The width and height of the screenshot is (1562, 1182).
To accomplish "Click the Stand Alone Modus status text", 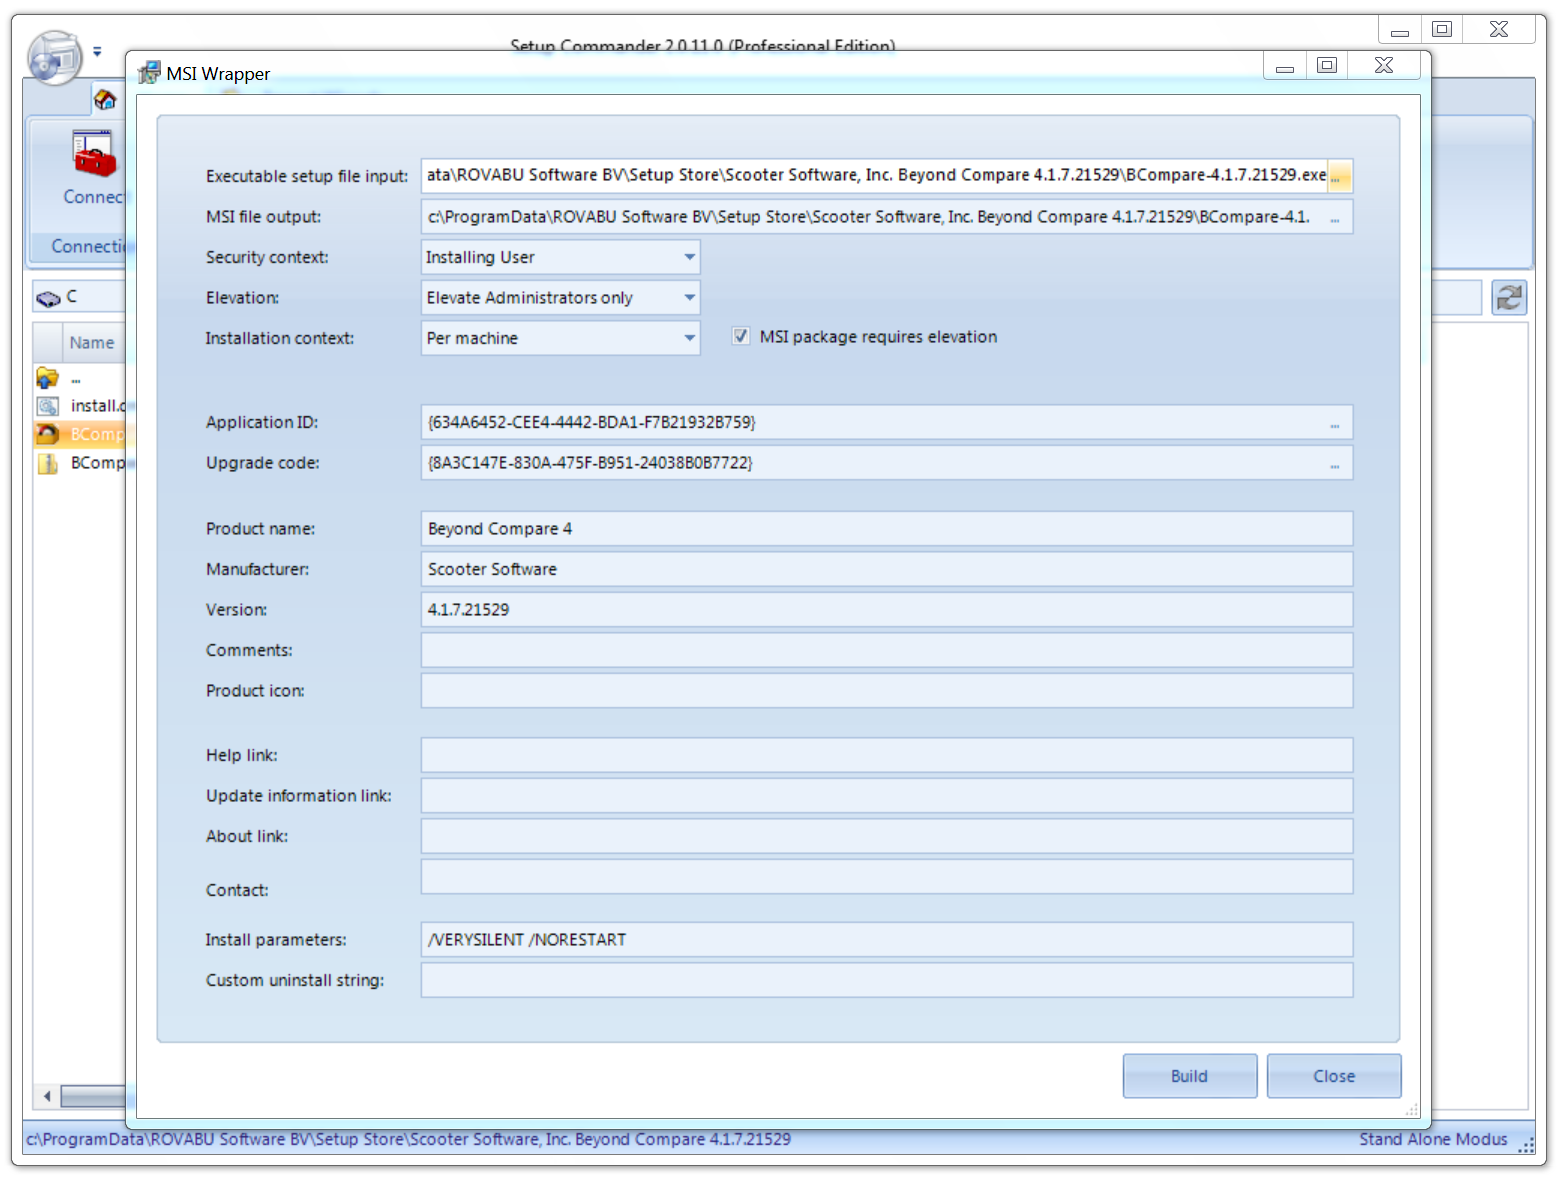I will click(1433, 1139).
